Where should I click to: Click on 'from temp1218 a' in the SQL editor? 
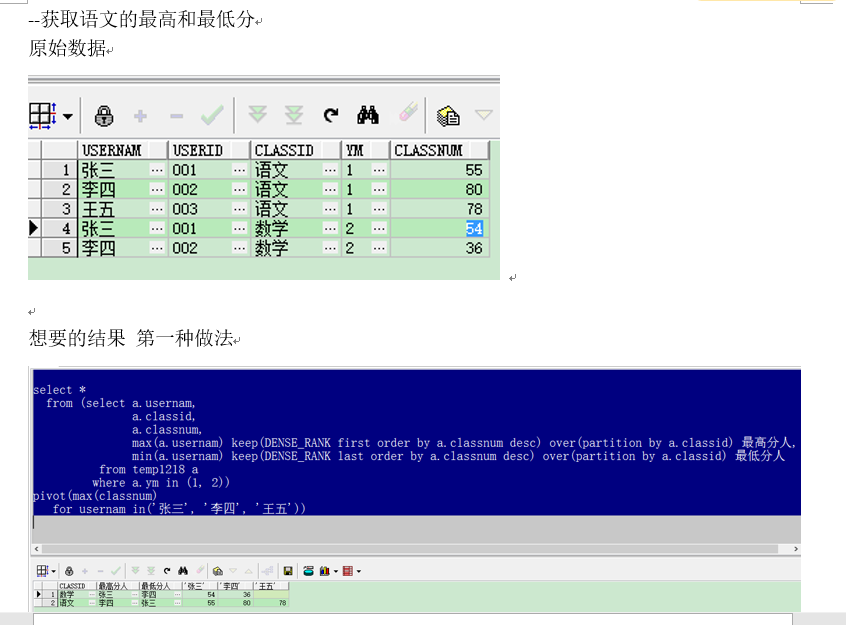click(148, 470)
